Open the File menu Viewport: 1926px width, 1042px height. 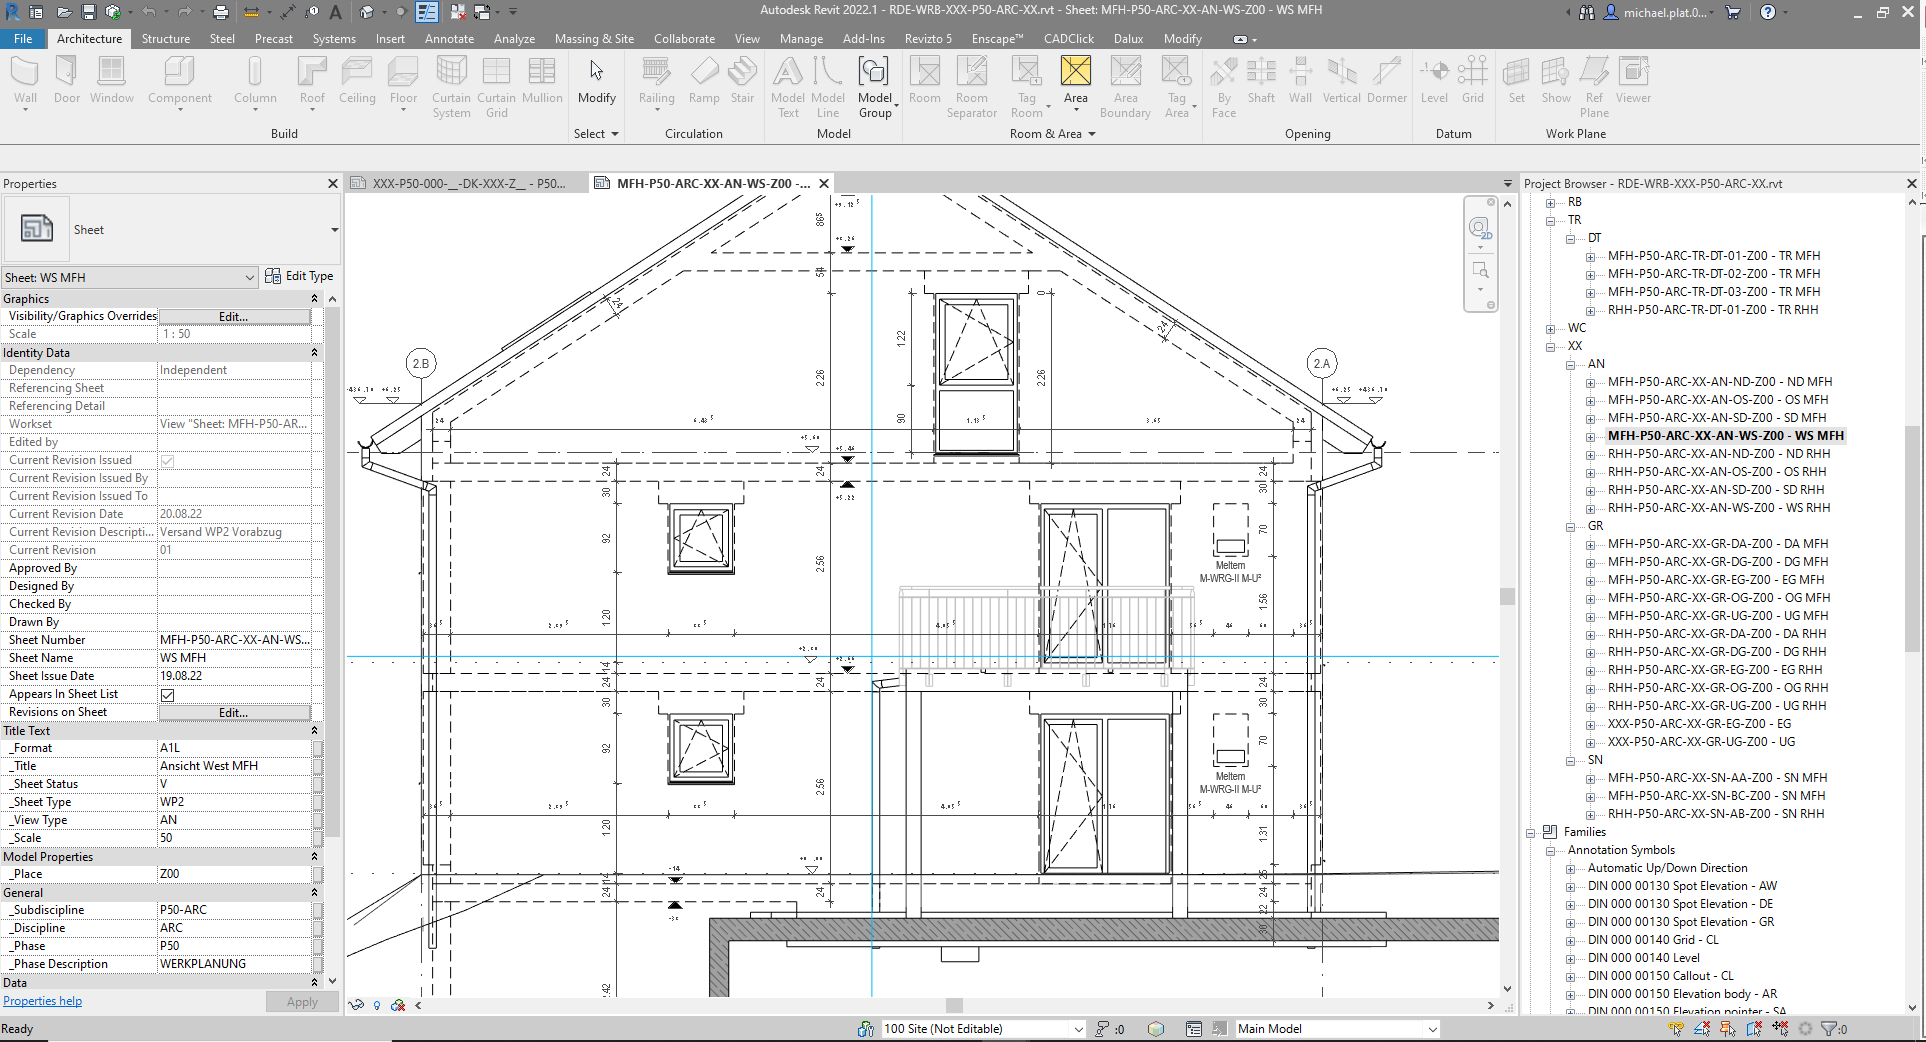pos(22,39)
